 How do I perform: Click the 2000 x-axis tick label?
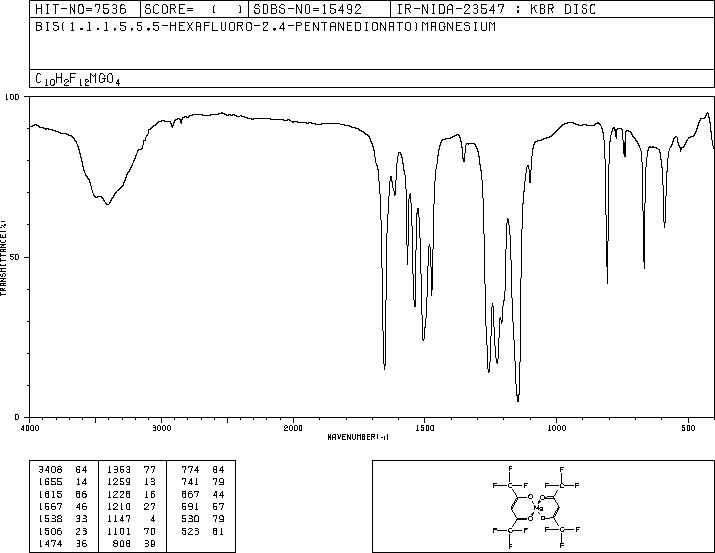tap(293, 428)
